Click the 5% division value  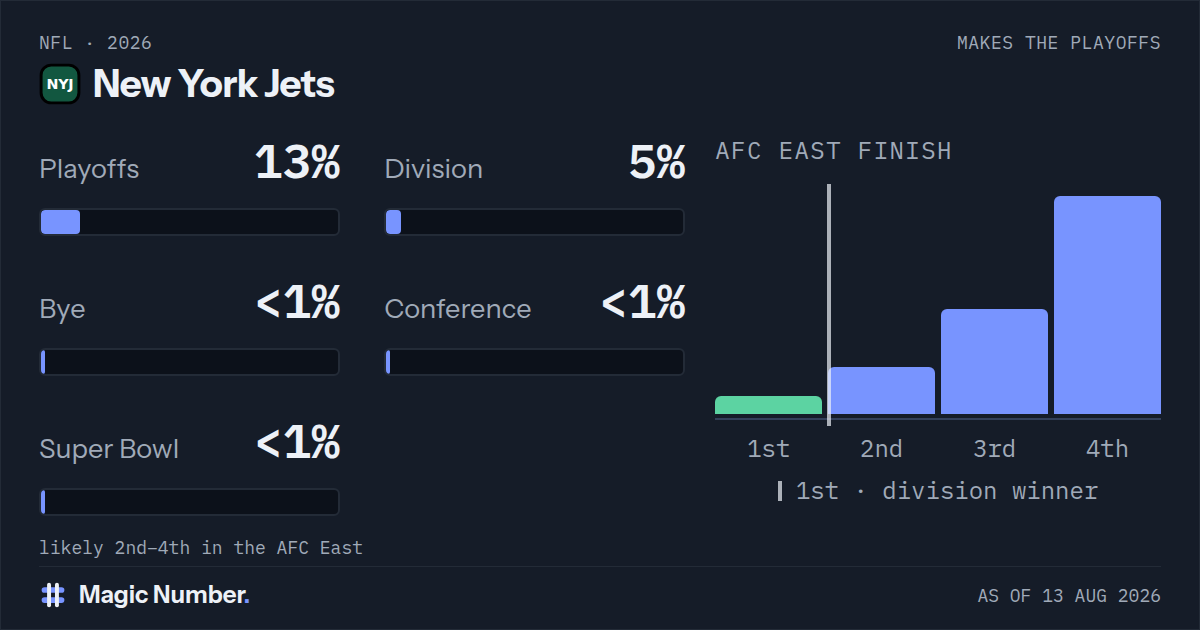pyautogui.click(x=657, y=163)
